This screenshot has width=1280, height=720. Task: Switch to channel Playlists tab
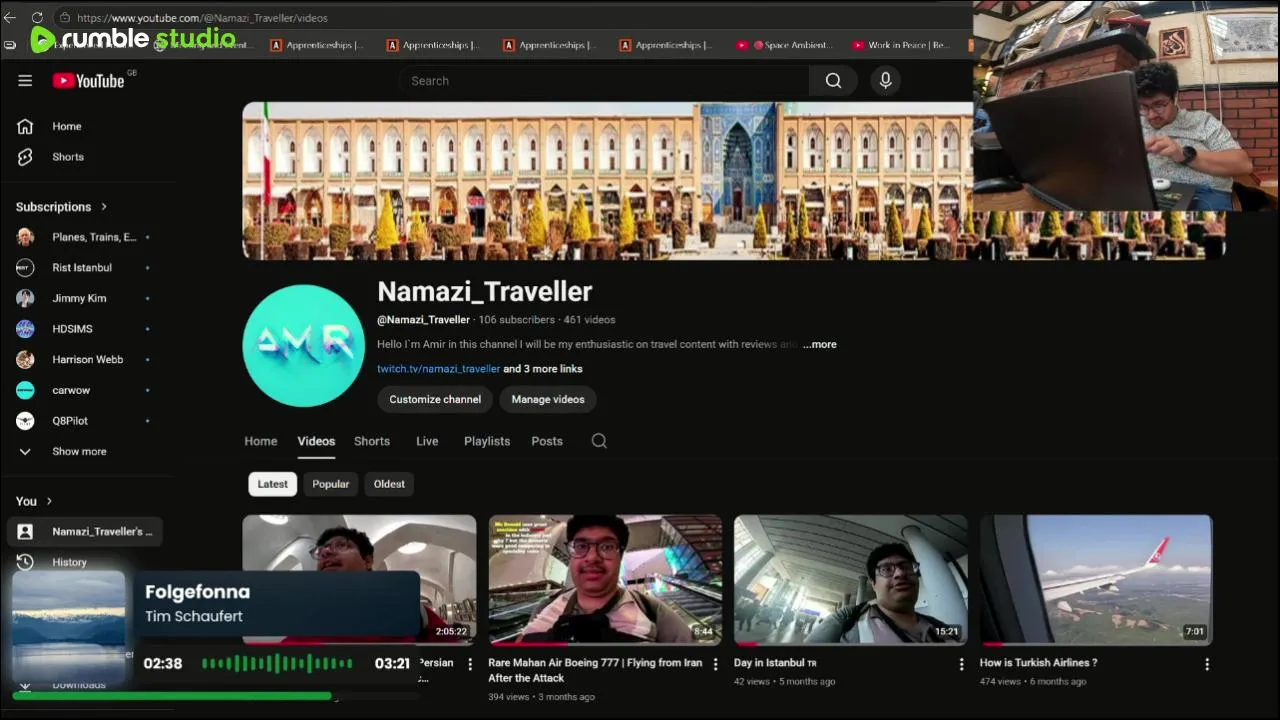(x=487, y=441)
